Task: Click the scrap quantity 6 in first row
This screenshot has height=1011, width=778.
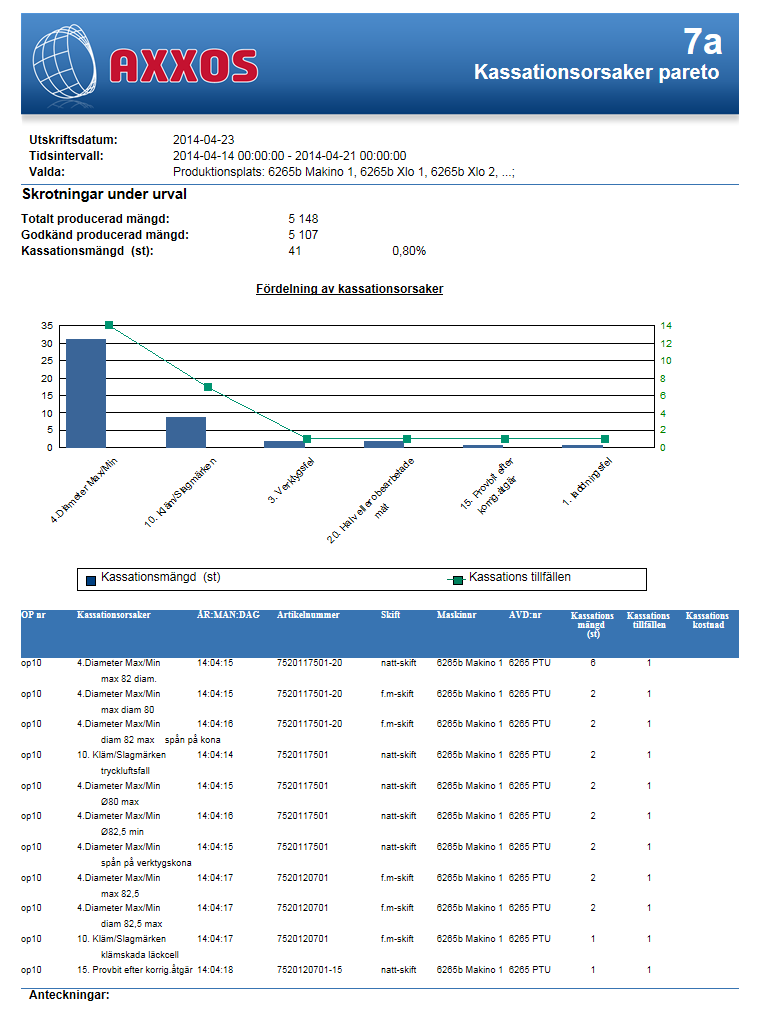Action: [x=593, y=663]
